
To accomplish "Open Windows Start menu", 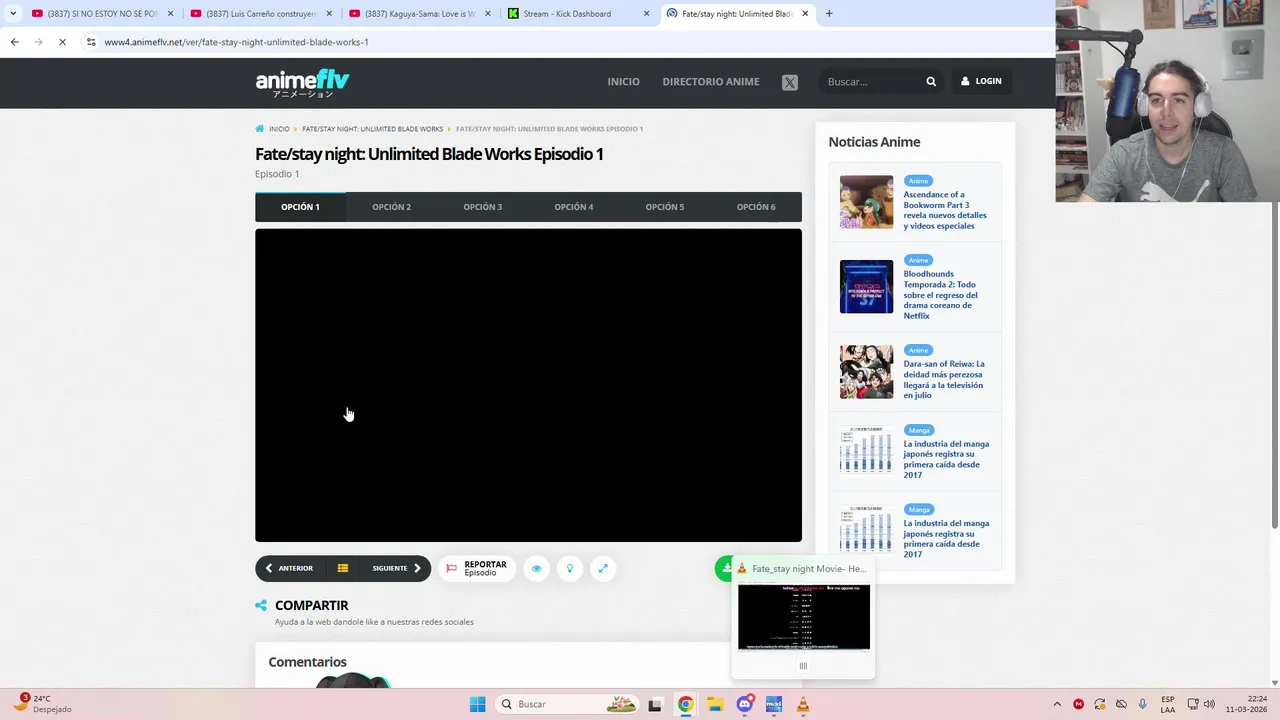I will (477, 704).
